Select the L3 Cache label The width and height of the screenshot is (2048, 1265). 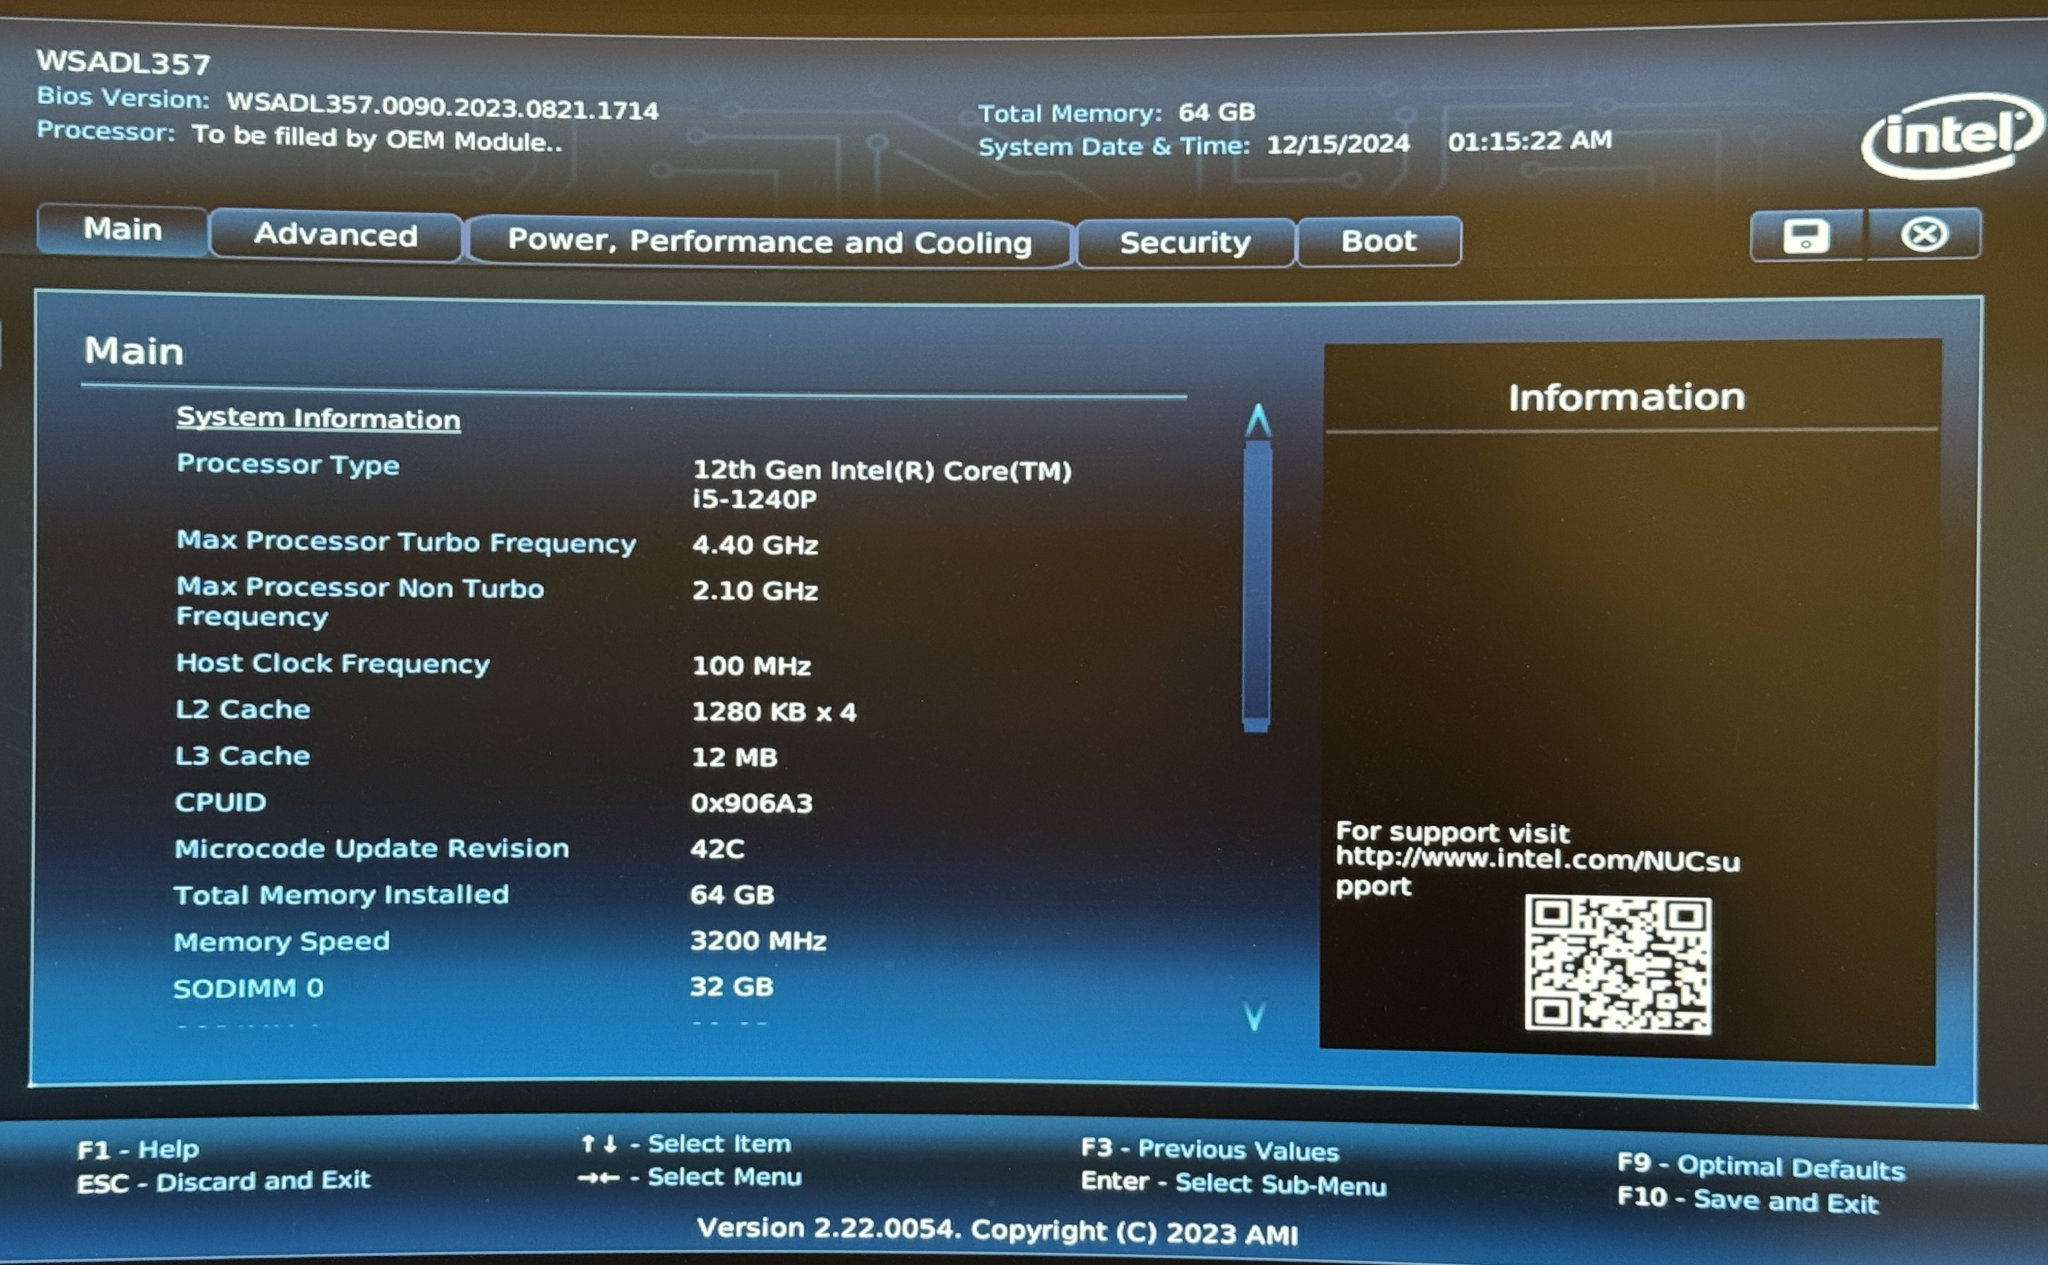point(242,756)
